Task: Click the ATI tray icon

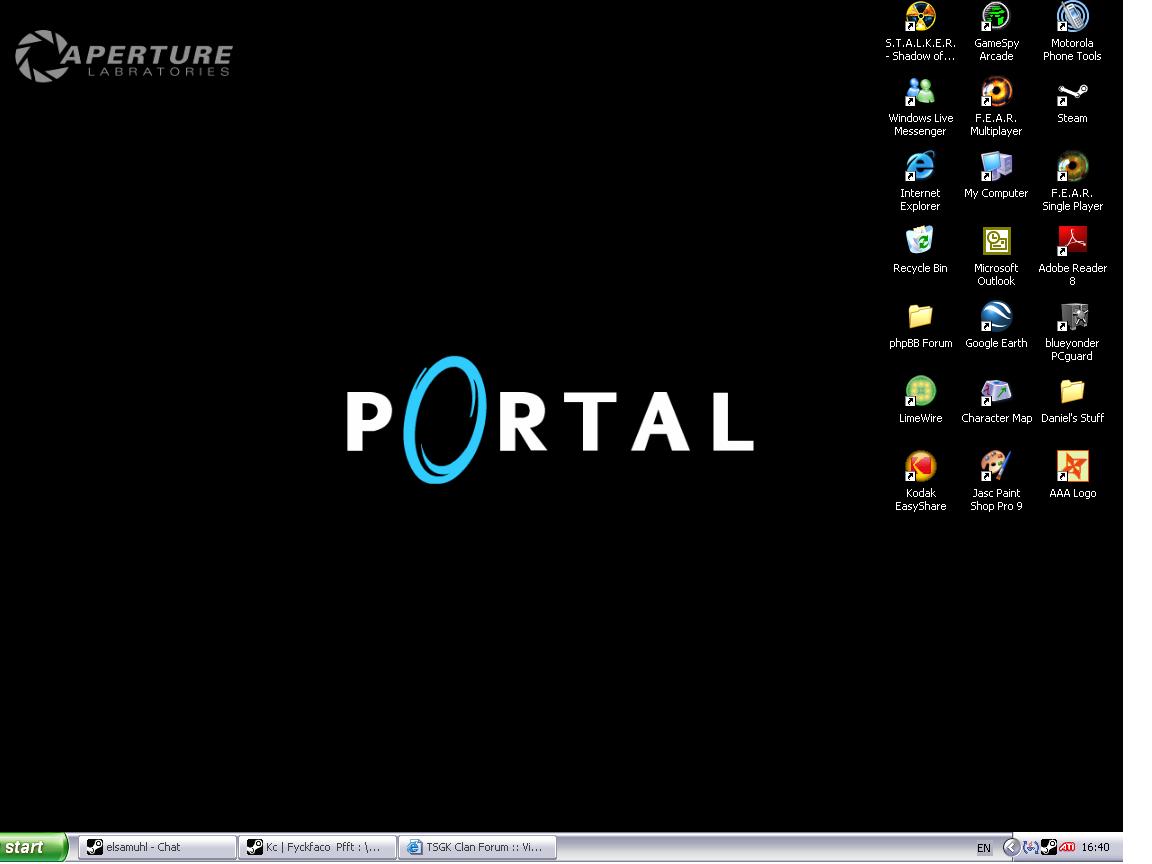Action: [1067, 847]
